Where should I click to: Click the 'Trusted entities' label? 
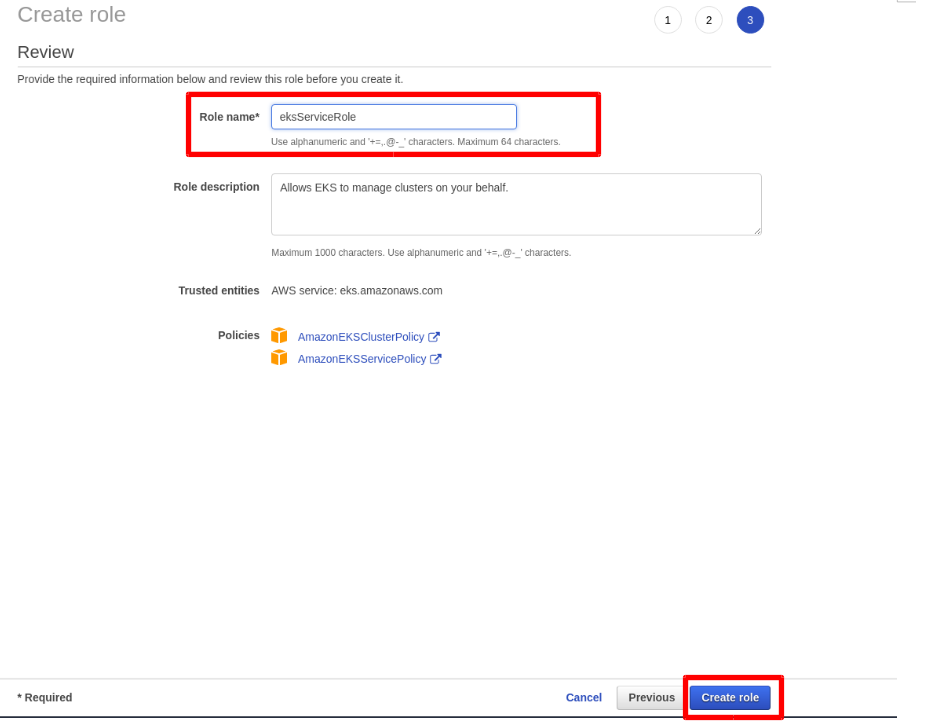coord(218,290)
